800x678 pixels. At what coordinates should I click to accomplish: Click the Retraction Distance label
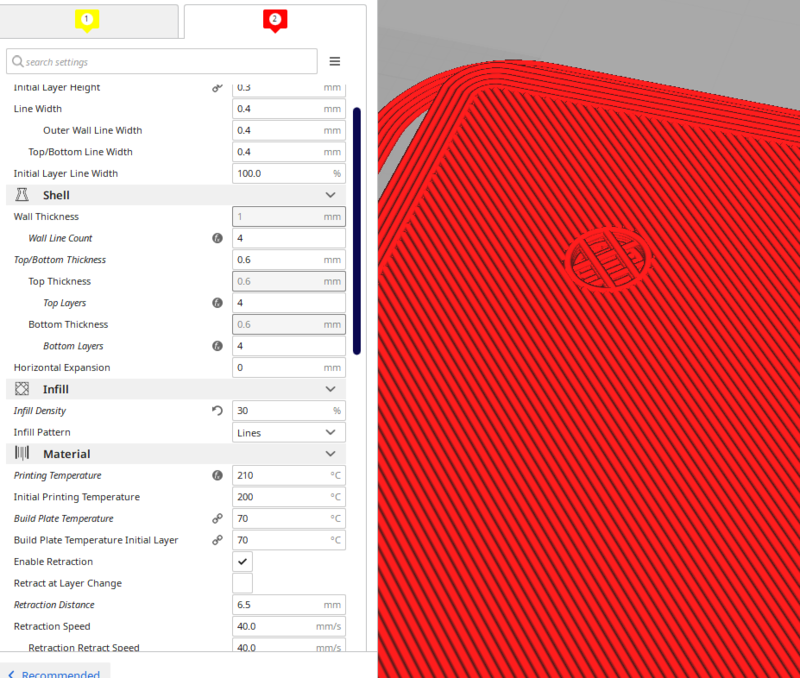pyautogui.click(x=54, y=605)
